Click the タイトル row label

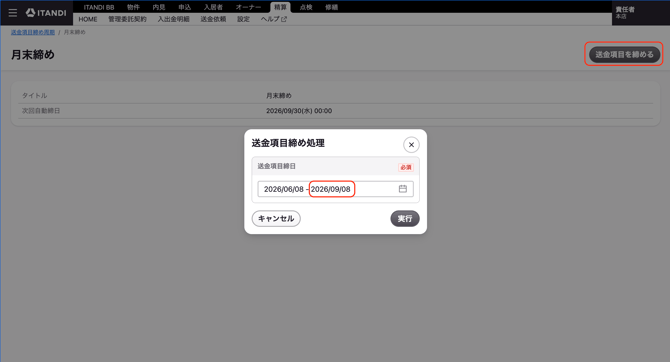35,95
